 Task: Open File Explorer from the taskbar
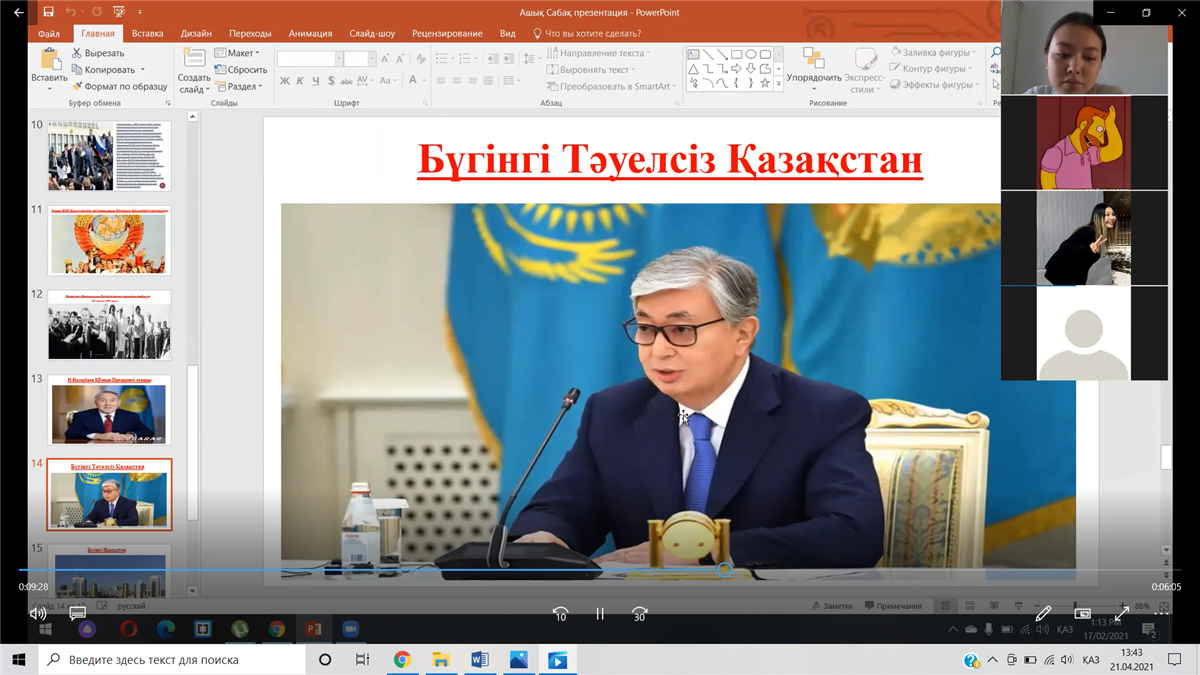[441, 660]
